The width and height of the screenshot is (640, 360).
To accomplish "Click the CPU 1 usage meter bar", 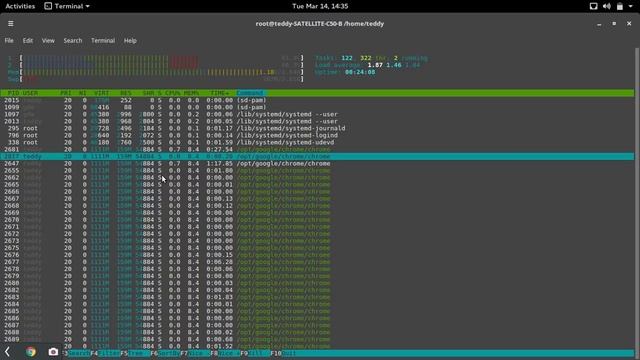I will (162, 58).
